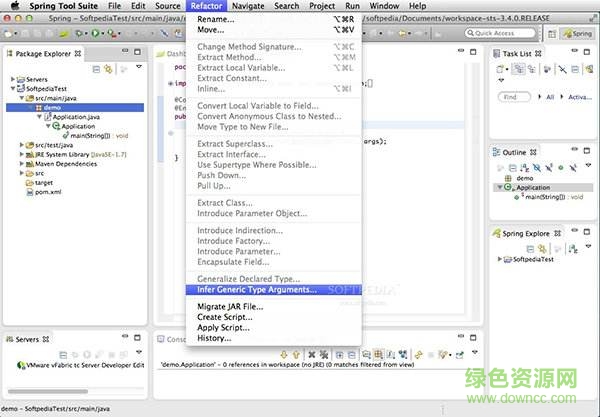Click Show Next Match arrow in Search view
The width and height of the screenshot is (600, 417).
point(284,355)
